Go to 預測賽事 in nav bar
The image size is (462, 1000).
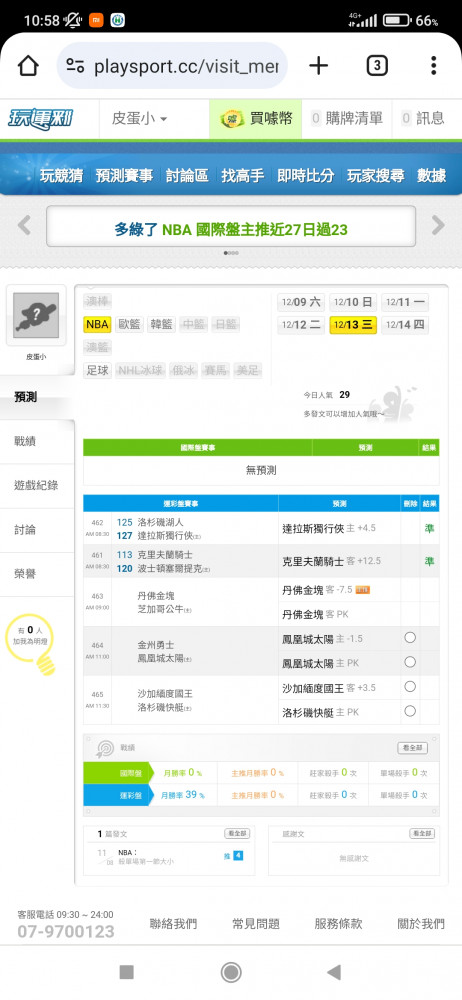point(124,176)
